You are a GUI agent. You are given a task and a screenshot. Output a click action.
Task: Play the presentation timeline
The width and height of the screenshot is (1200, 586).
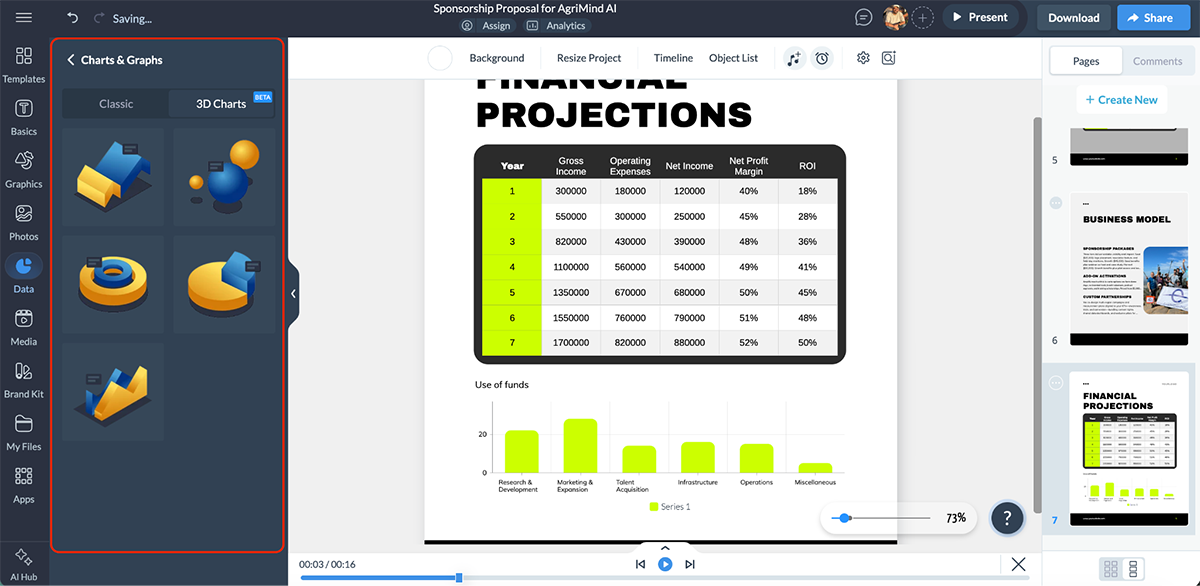[x=664, y=563]
